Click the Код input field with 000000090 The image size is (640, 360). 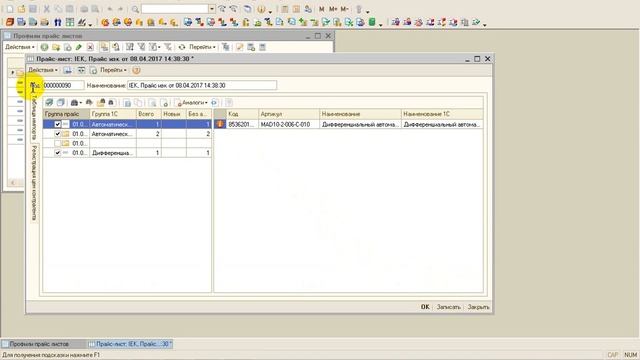point(63,85)
